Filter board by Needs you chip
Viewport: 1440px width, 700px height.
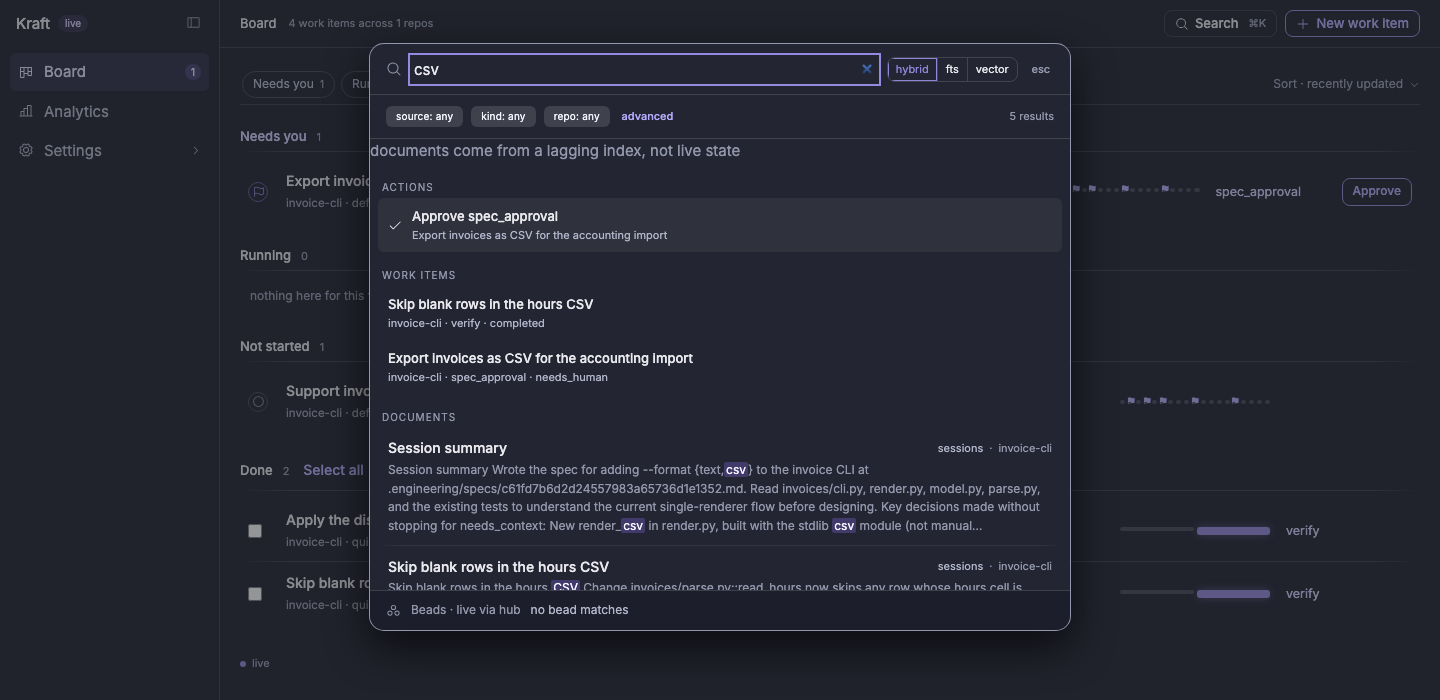click(288, 84)
